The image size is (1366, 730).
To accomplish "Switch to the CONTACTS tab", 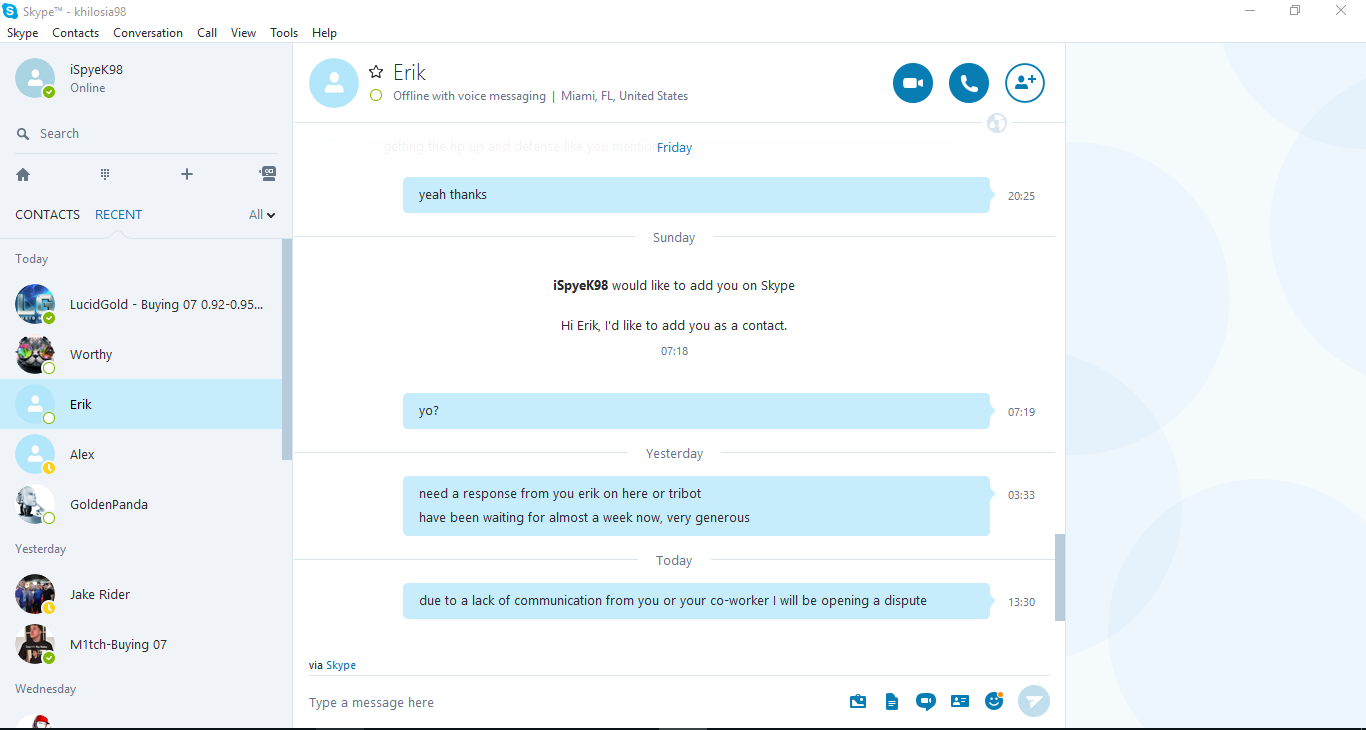I will coord(47,214).
